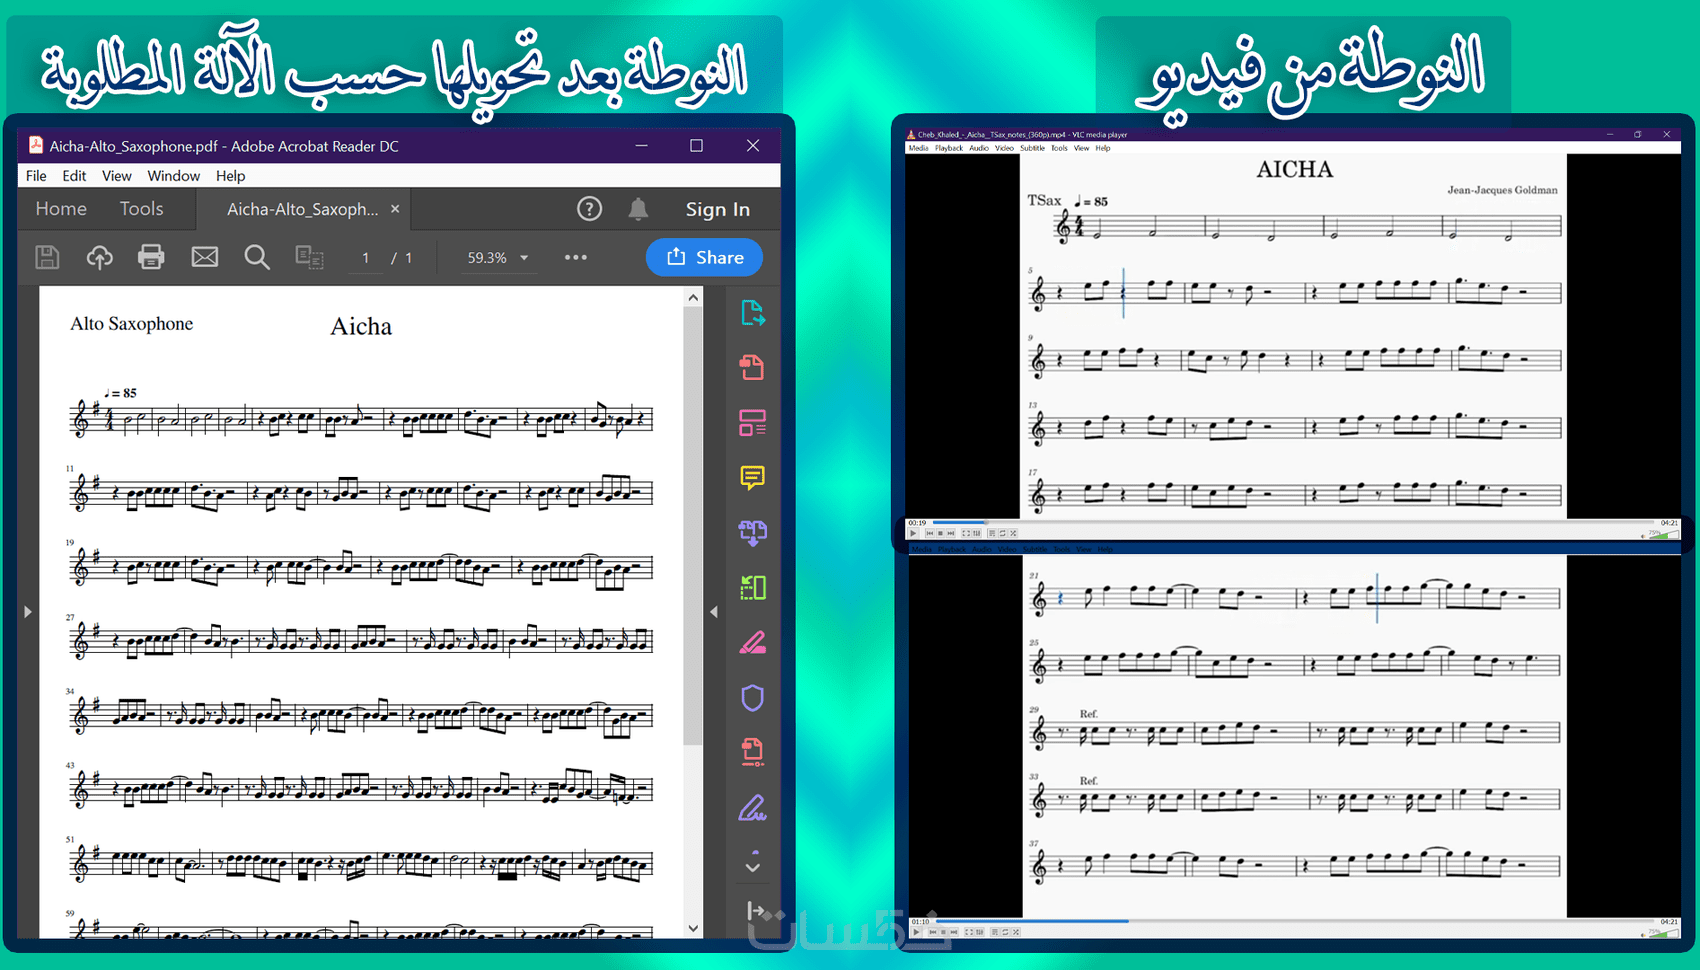
Task: Open the File menu in Acrobat
Action: 36,176
